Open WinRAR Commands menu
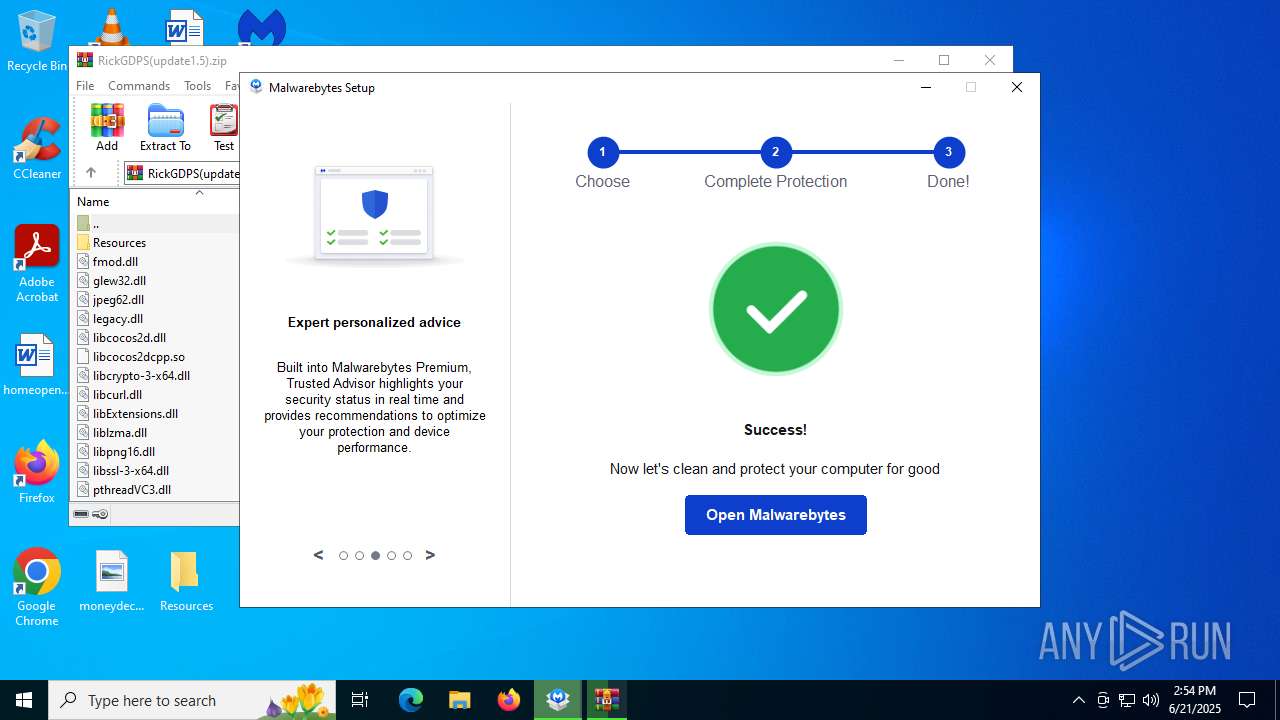This screenshot has height=720, width=1280. point(139,86)
